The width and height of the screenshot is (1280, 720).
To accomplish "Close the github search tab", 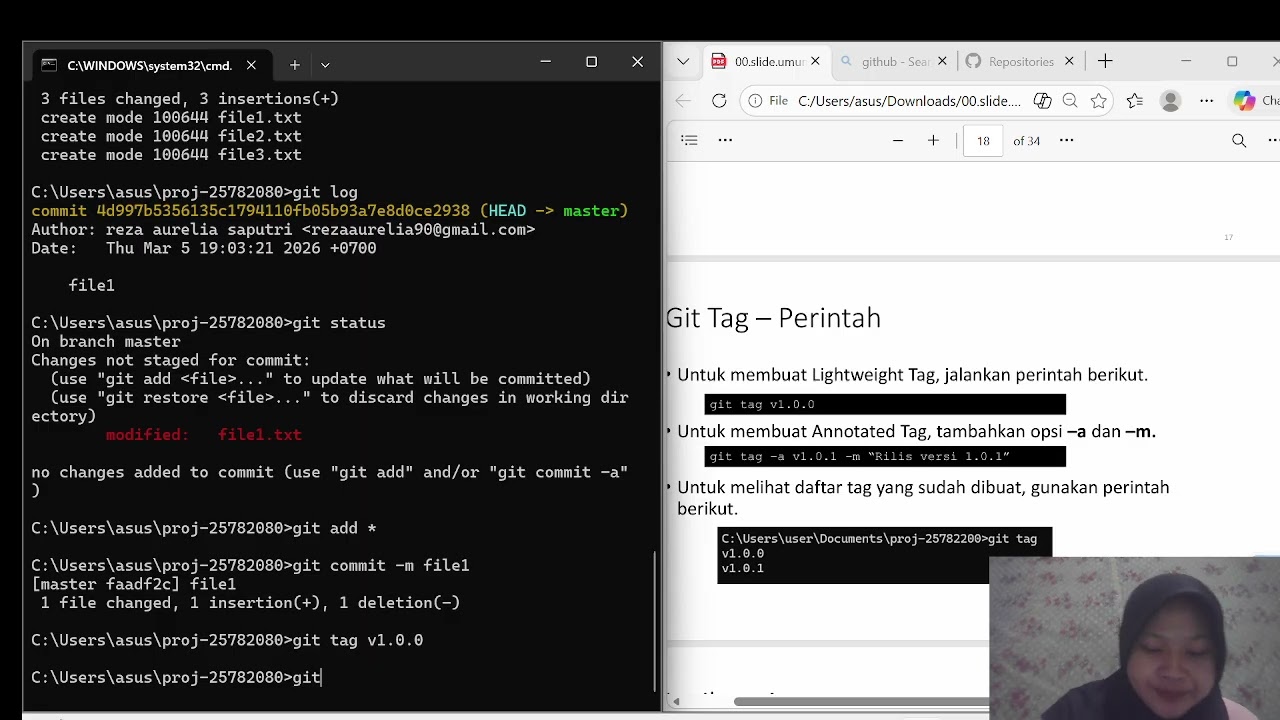I will pyautogui.click(x=942, y=61).
